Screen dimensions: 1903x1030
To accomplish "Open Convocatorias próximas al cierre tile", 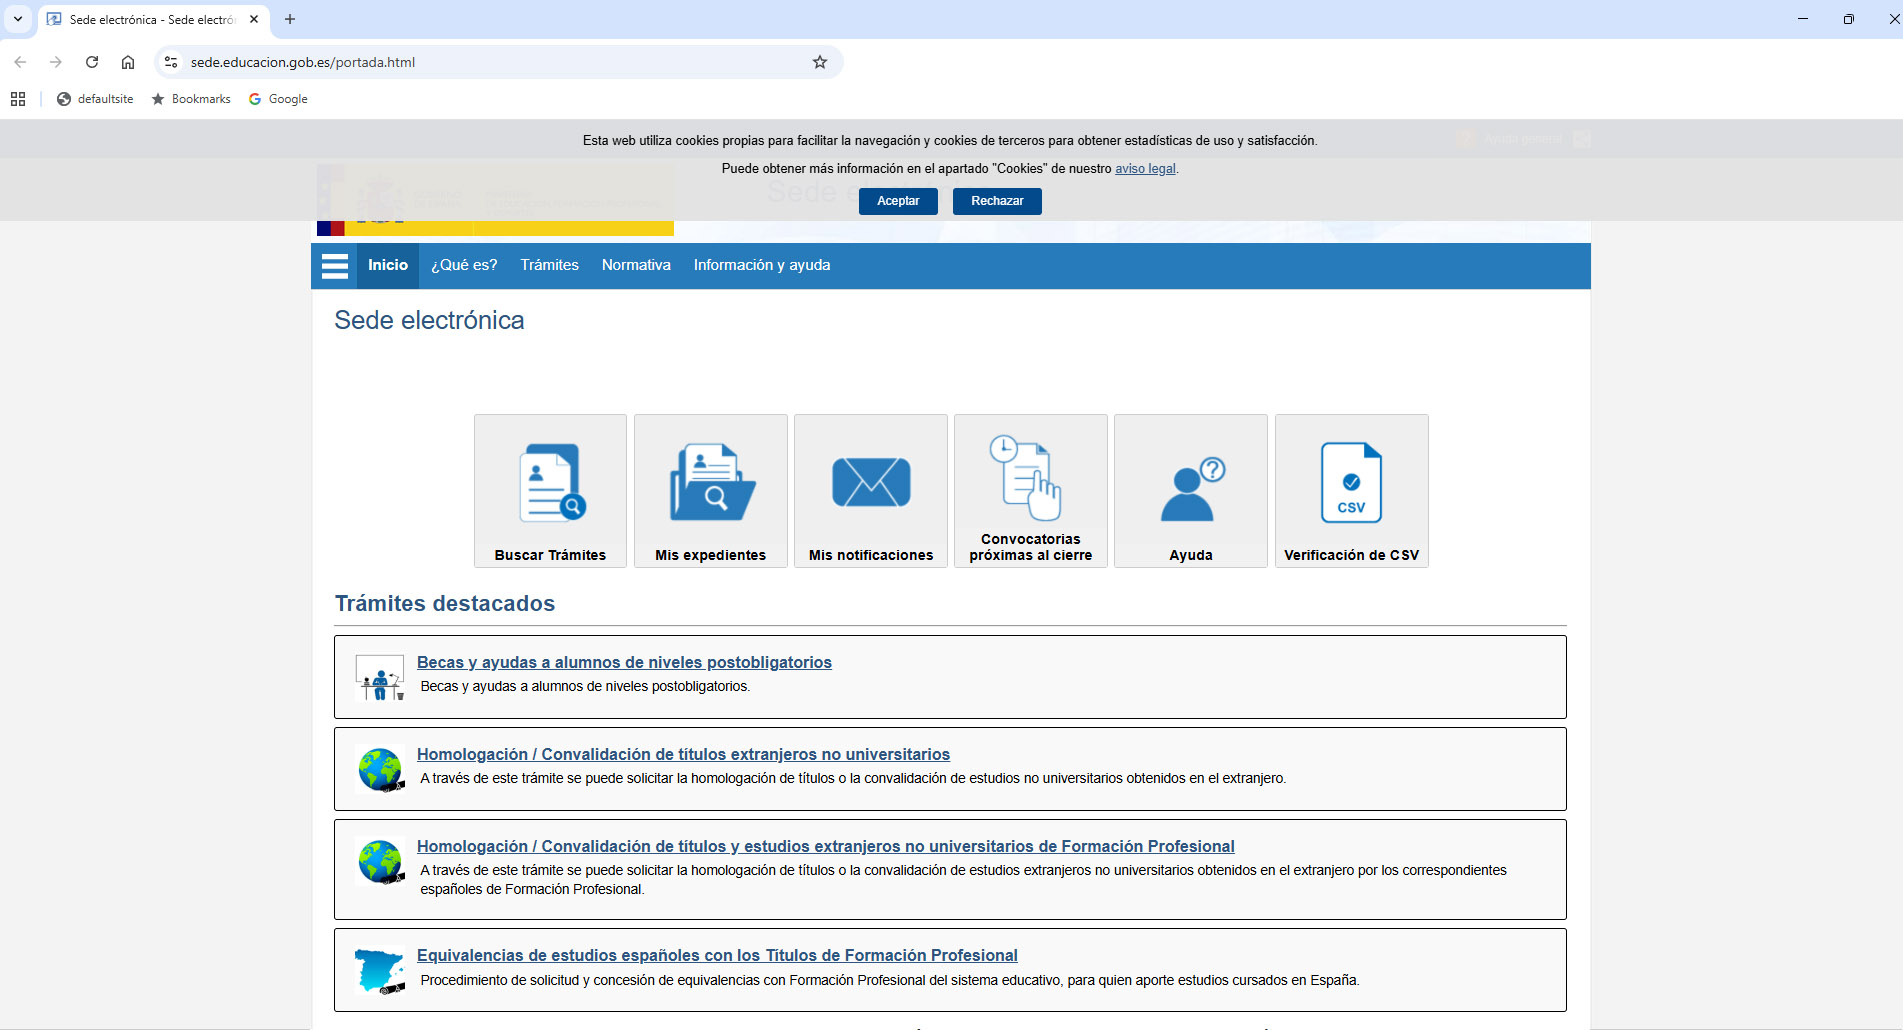I will click(1031, 490).
